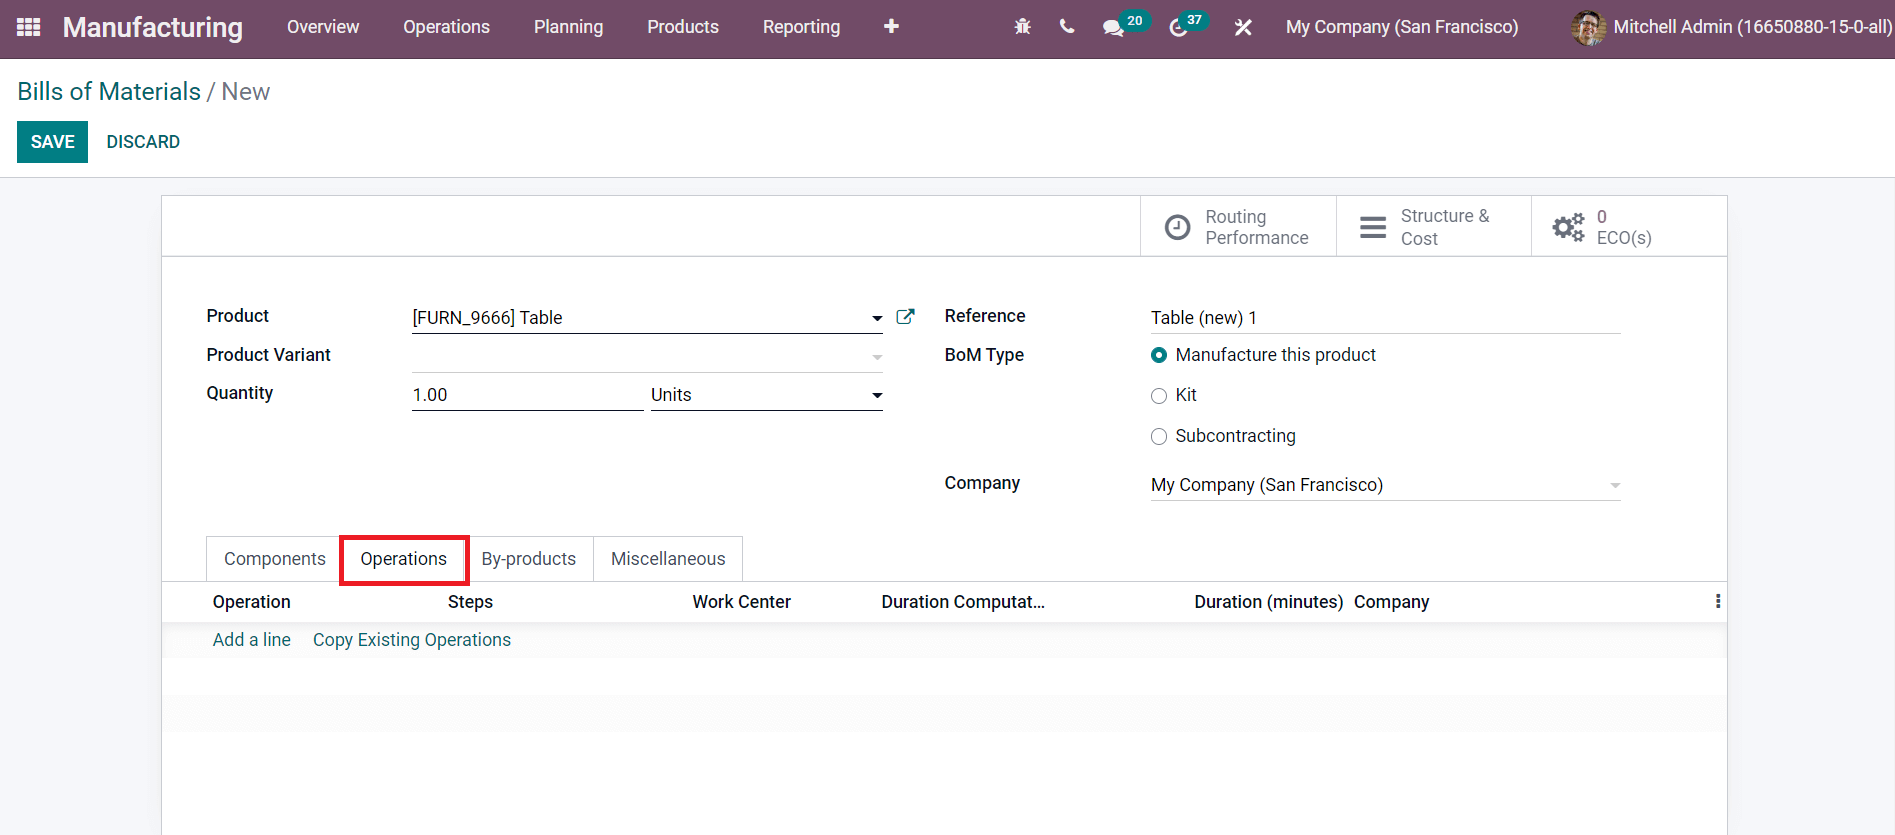Select Subcontracting BoM type

coord(1159,437)
